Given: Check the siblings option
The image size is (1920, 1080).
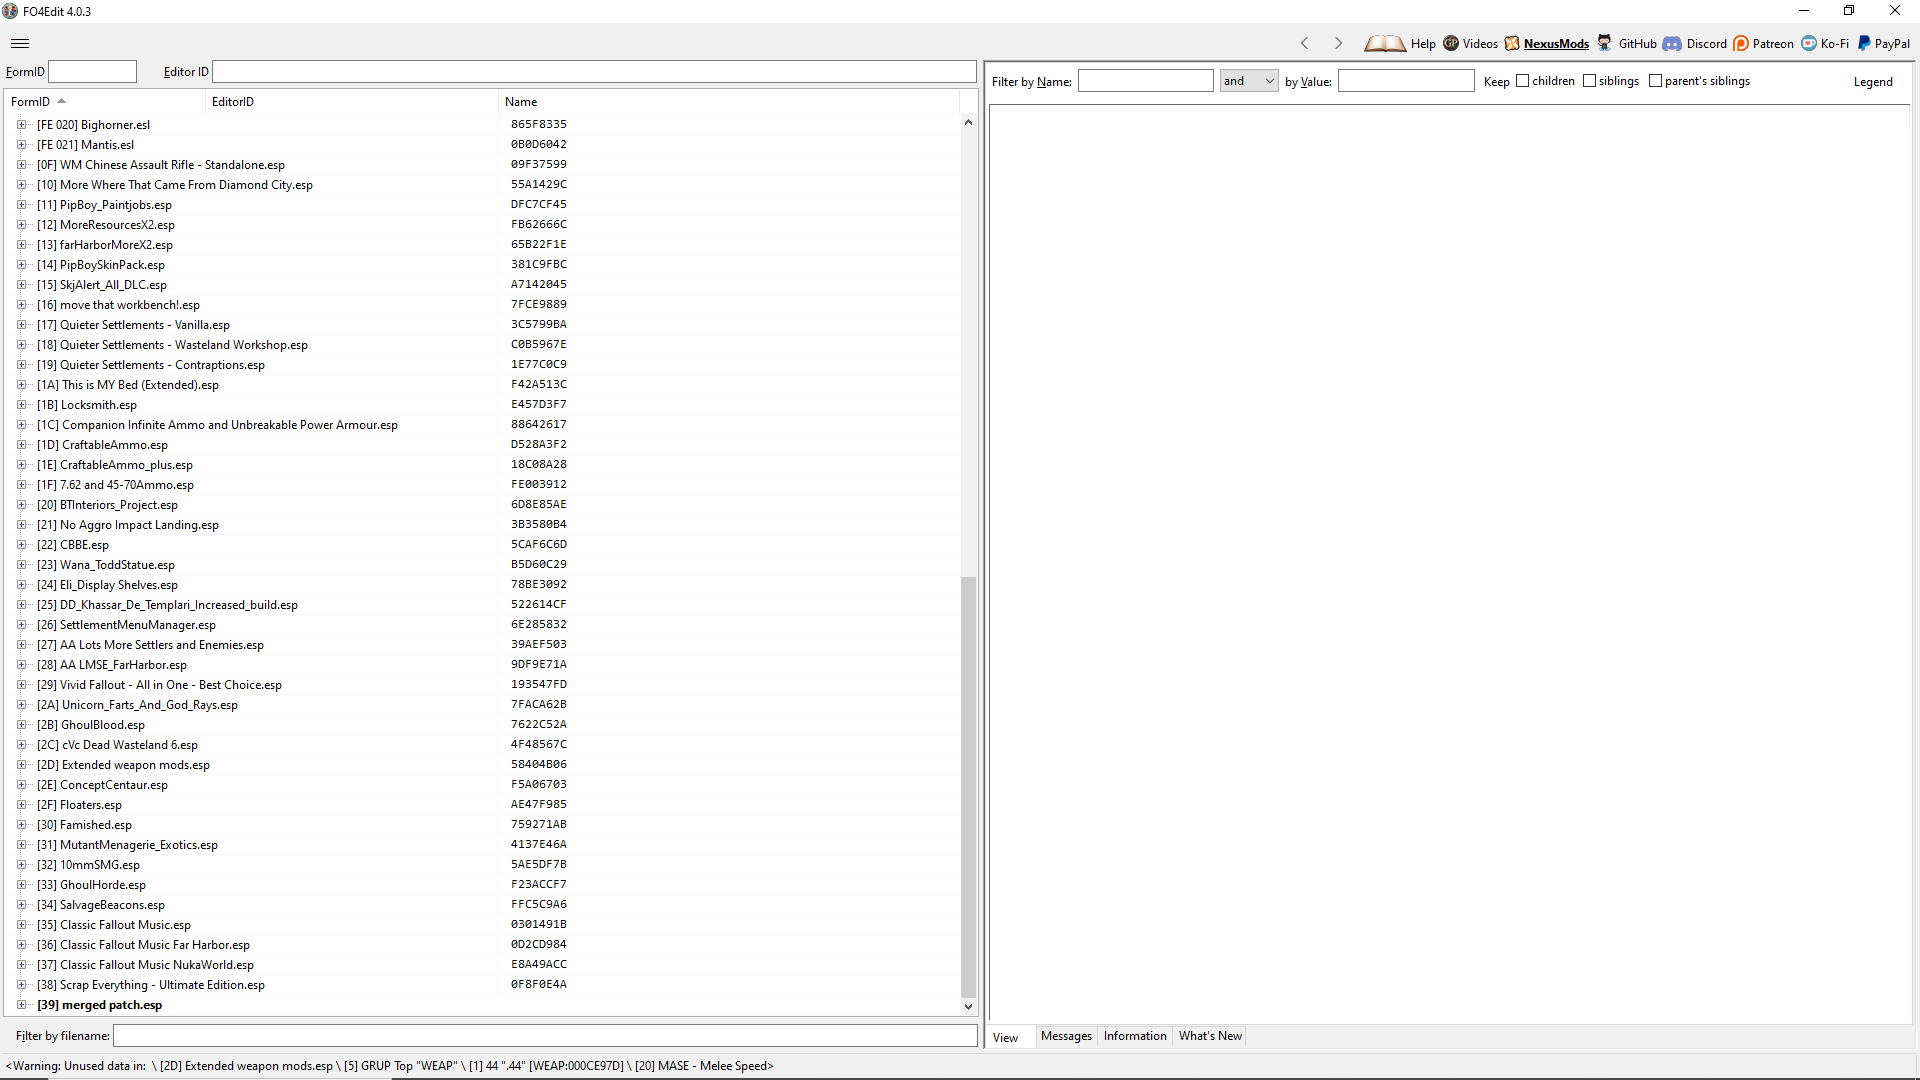Looking at the screenshot, I should (1589, 80).
